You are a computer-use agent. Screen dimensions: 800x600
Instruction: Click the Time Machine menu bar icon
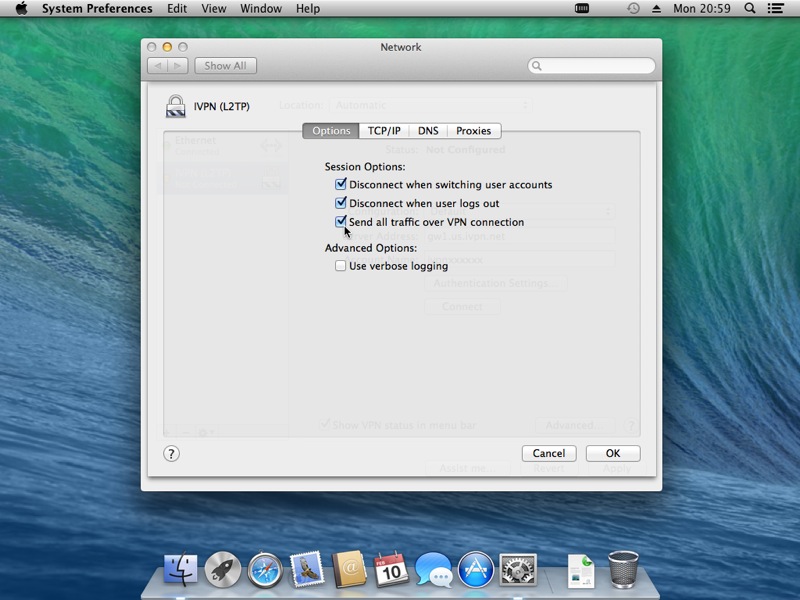pos(633,8)
